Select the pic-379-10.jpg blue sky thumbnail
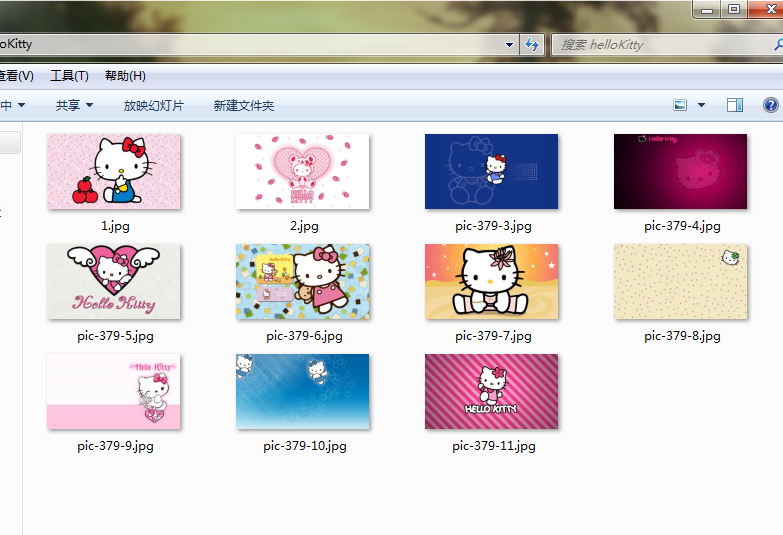 pyautogui.click(x=303, y=392)
